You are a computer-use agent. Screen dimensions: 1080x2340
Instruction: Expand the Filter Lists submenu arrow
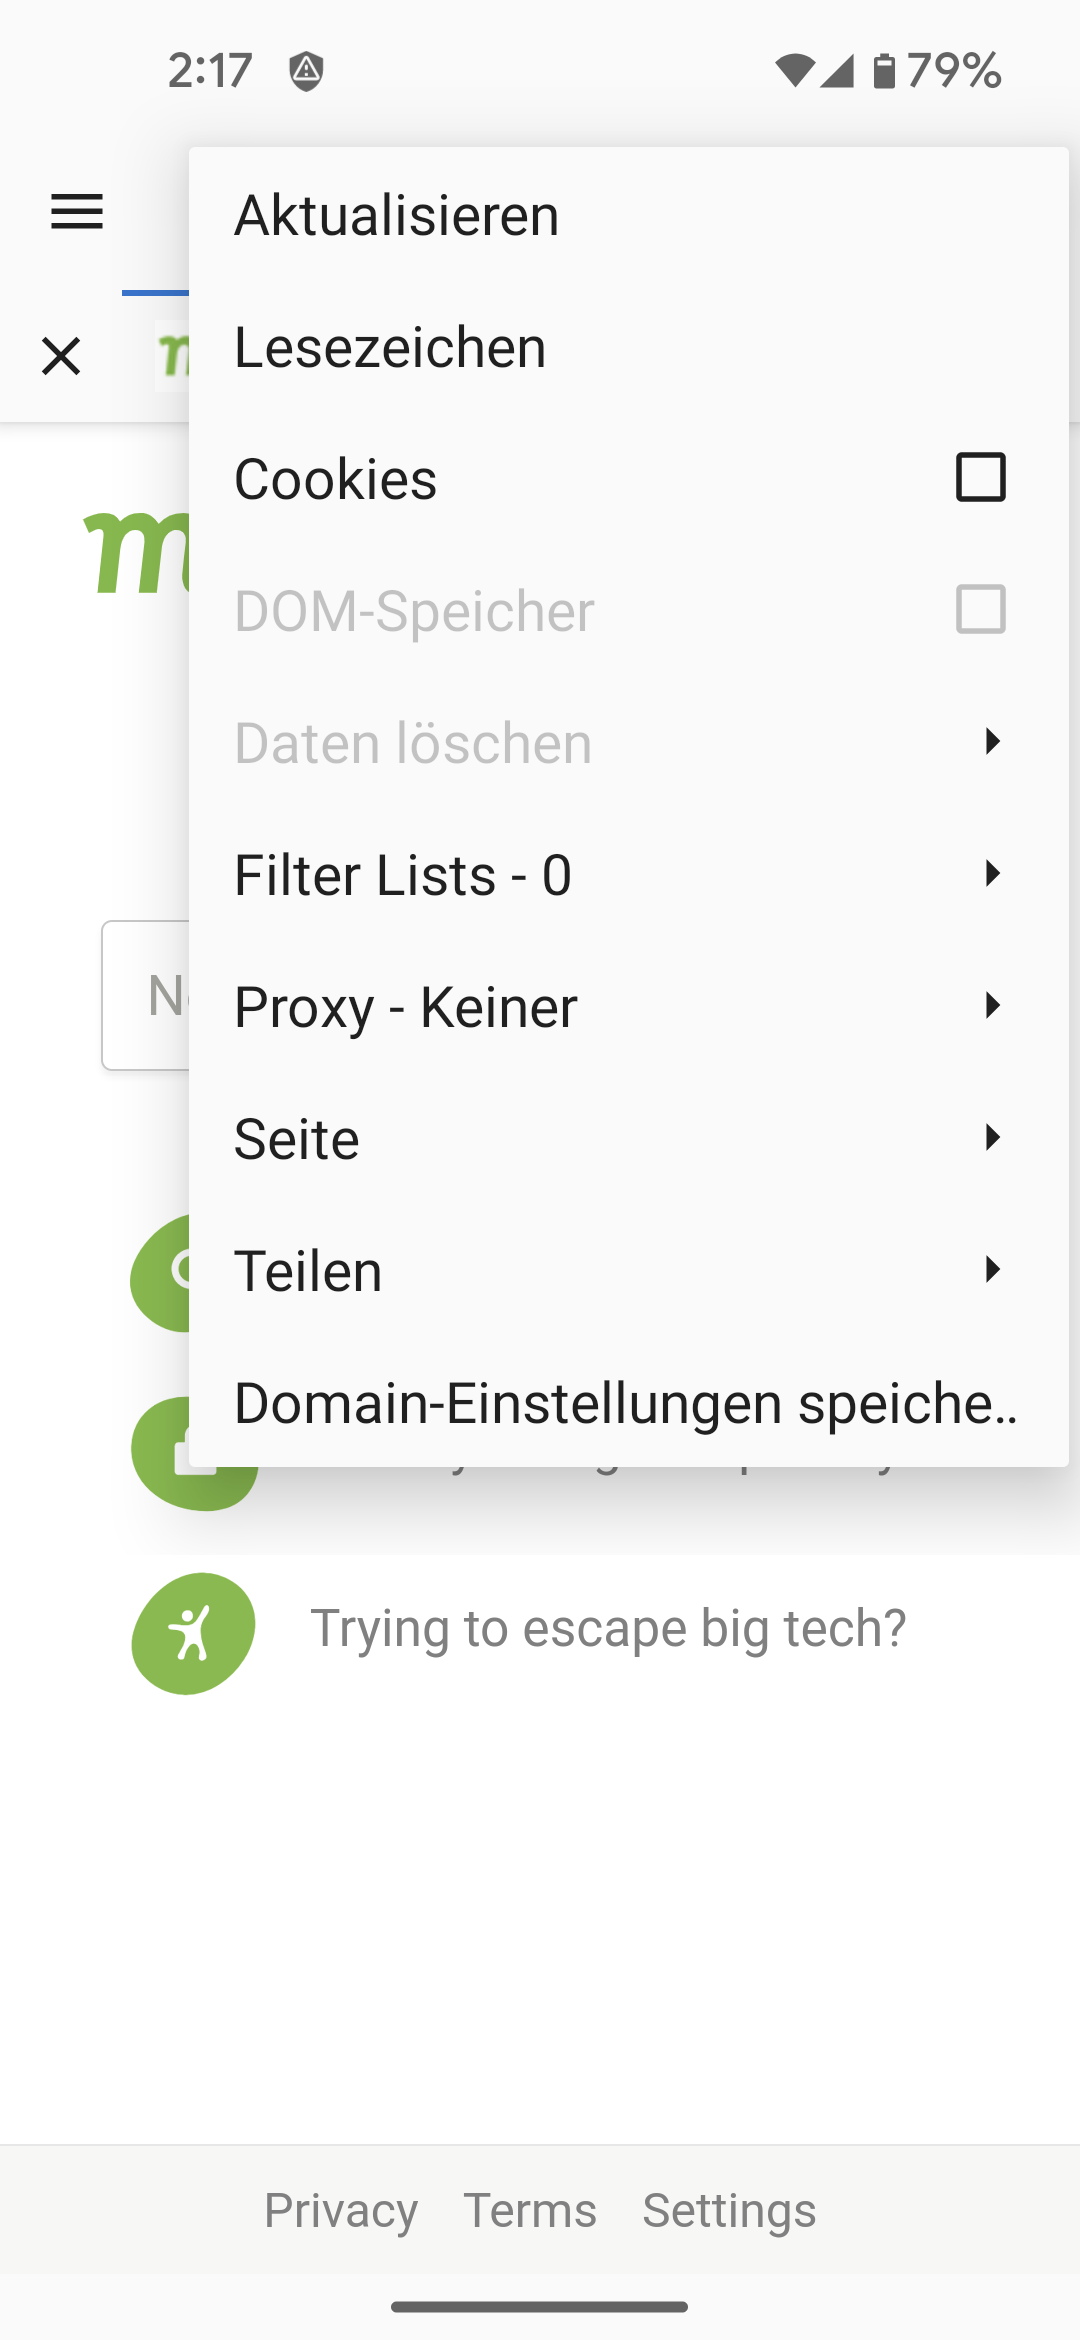(x=992, y=873)
